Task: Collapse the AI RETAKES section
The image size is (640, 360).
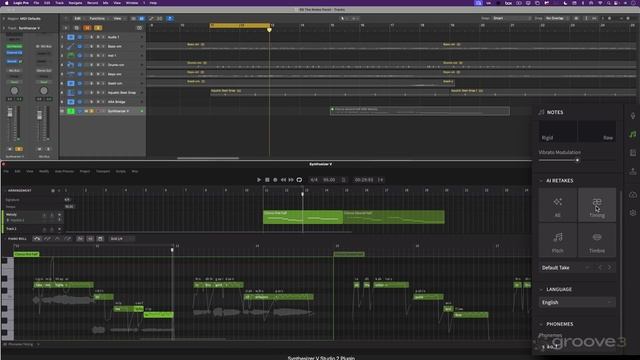Action: coord(542,180)
